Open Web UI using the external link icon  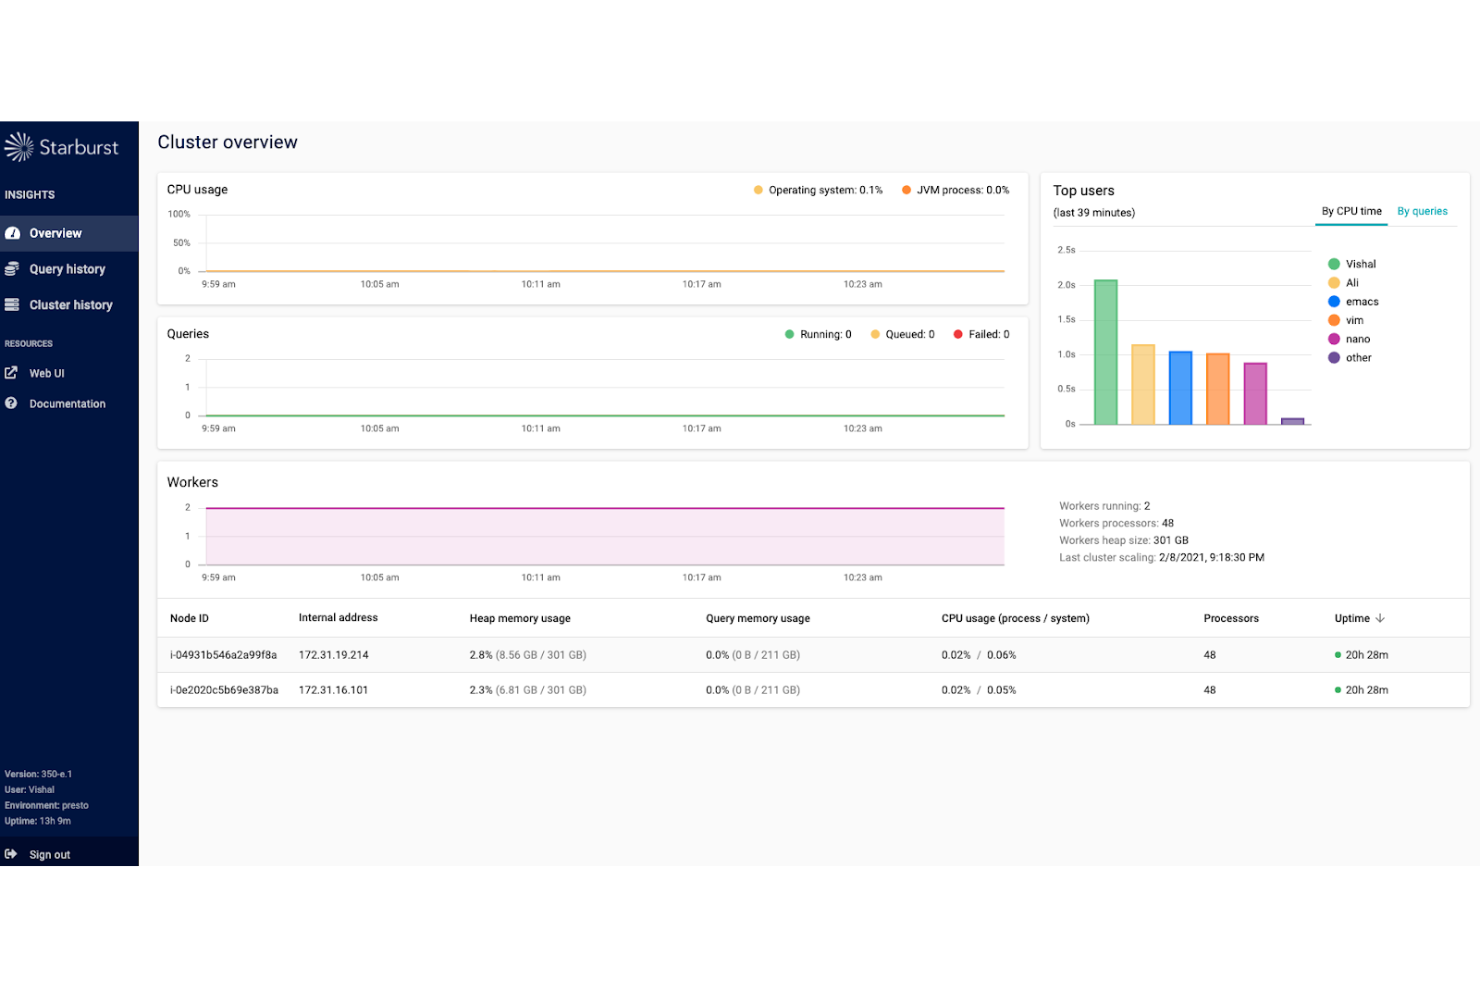coord(11,372)
